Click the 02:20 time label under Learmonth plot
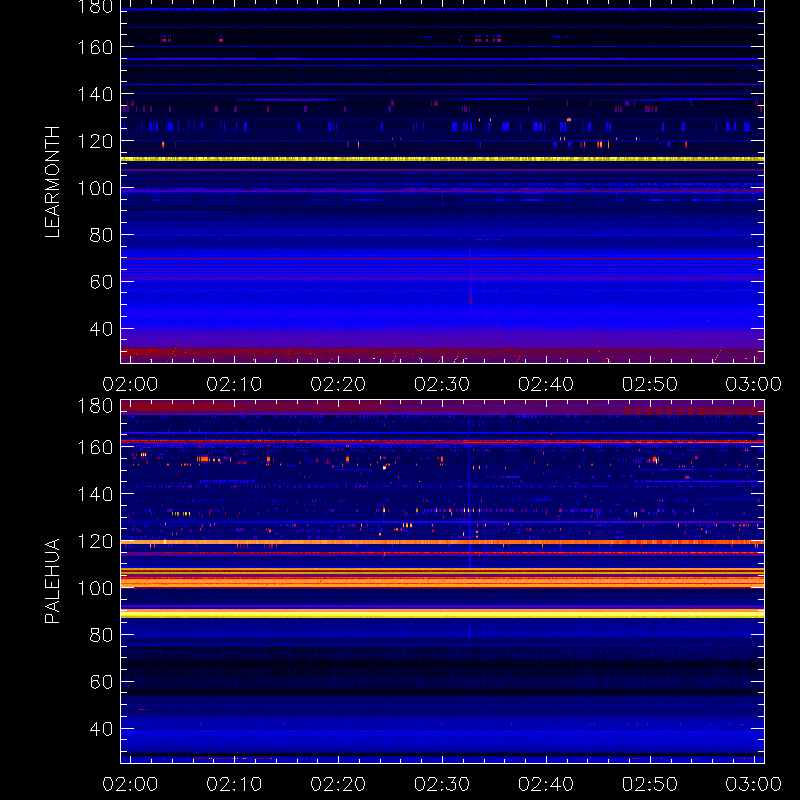 [x=338, y=384]
